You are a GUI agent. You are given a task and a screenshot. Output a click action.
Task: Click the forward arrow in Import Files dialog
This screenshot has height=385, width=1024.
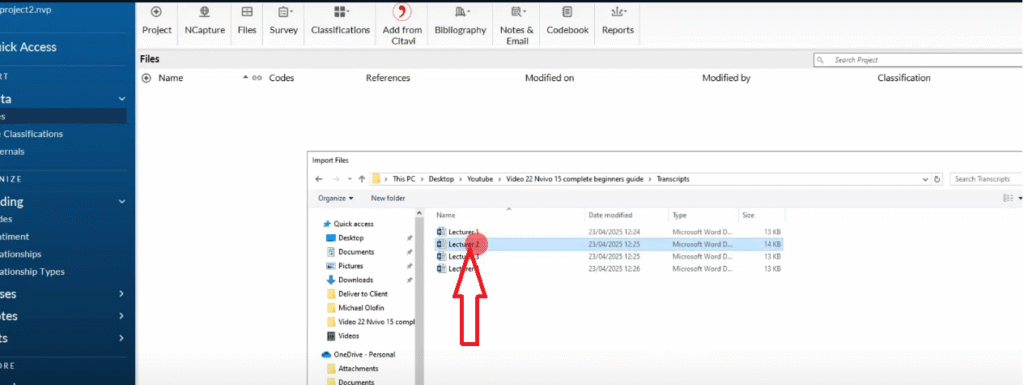pyautogui.click(x=335, y=179)
